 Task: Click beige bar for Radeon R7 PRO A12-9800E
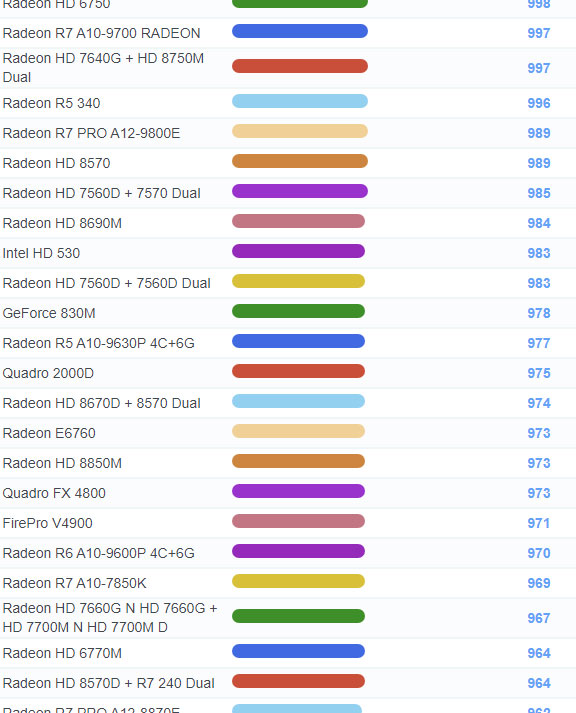tap(300, 131)
